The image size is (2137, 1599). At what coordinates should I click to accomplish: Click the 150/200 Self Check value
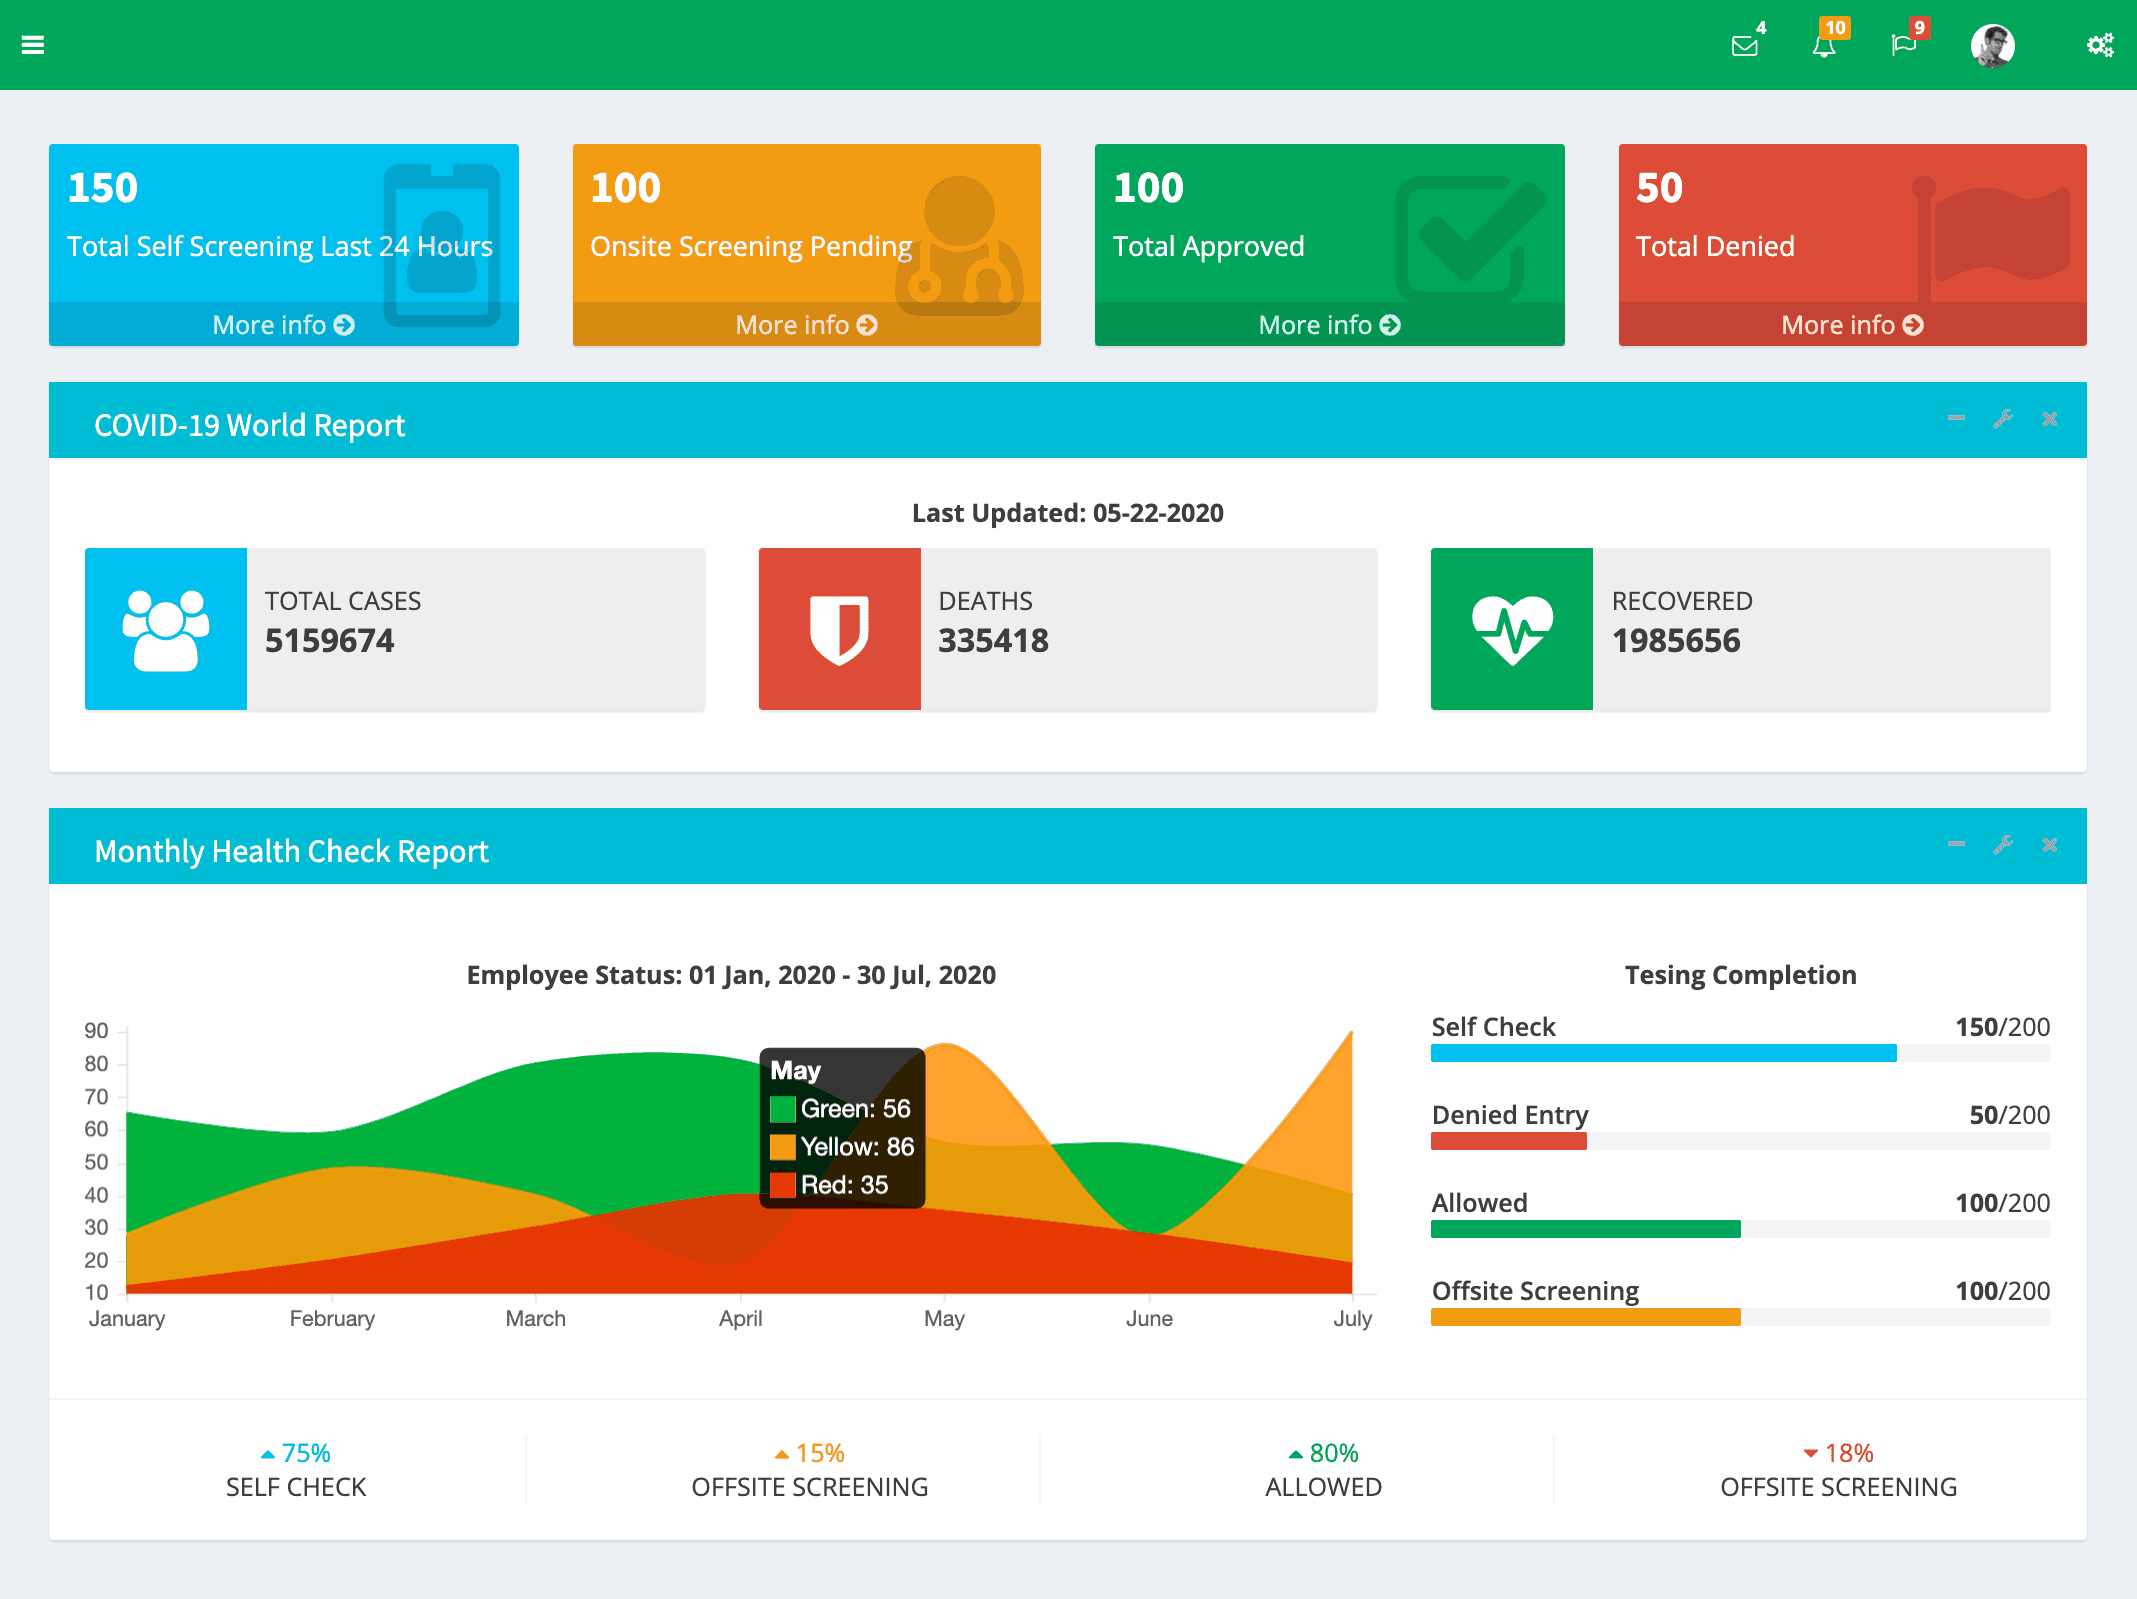pos(2002,1027)
